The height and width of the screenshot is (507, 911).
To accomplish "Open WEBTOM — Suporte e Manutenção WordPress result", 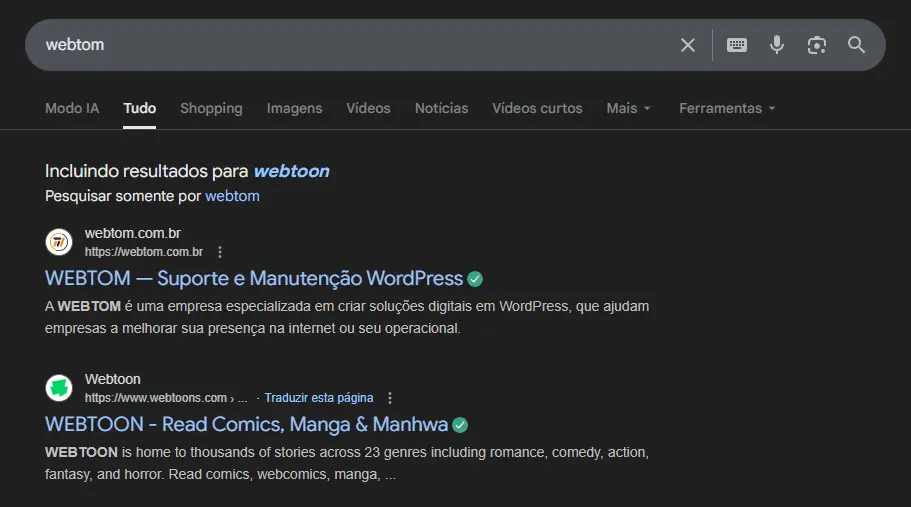I will (x=254, y=279).
